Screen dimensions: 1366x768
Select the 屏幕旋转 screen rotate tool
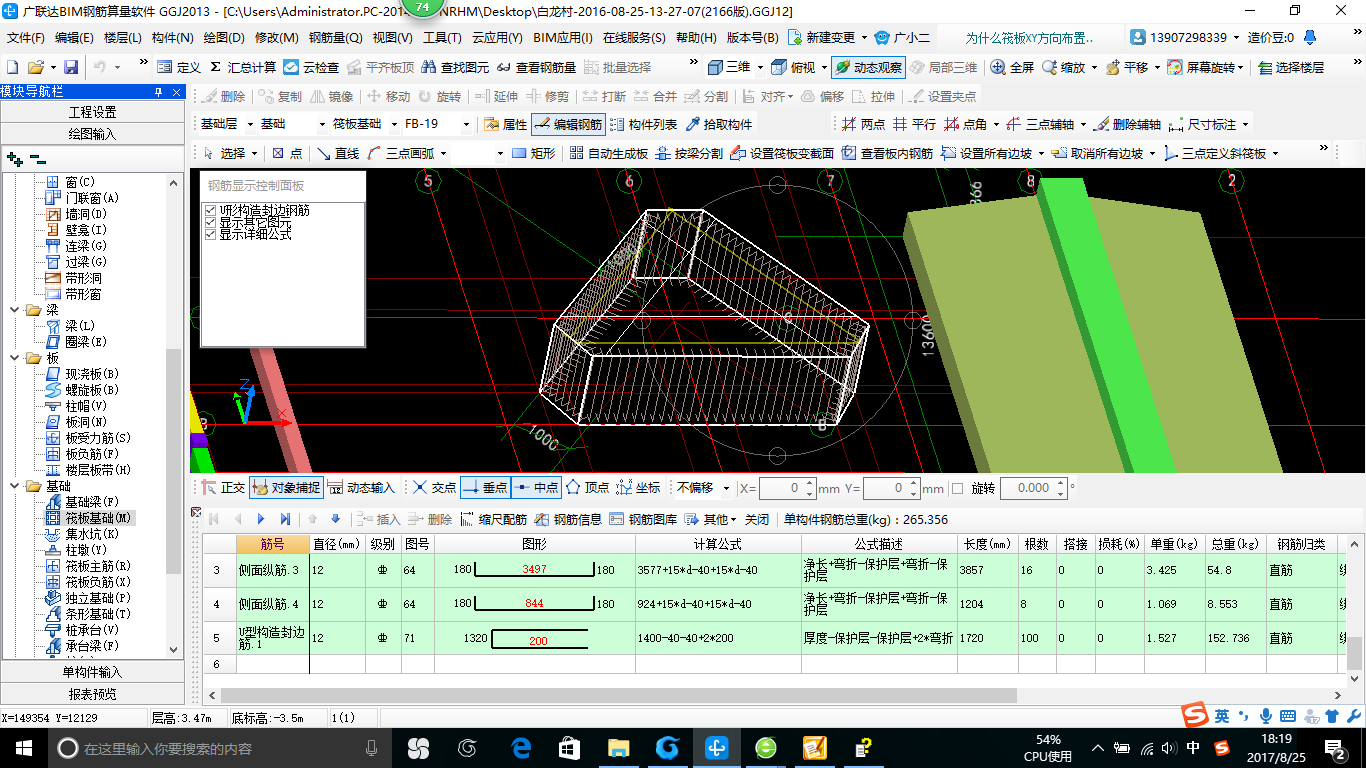(x=1204, y=67)
